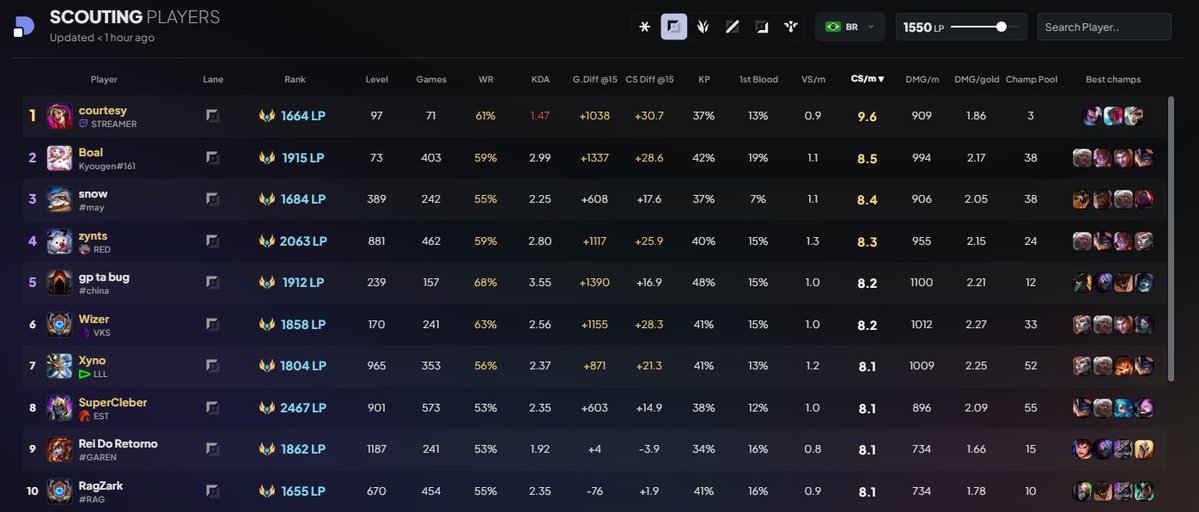This screenshot has width=1199, height=512.
Task: Sort table by Rank column header
Action: [295, 79]
